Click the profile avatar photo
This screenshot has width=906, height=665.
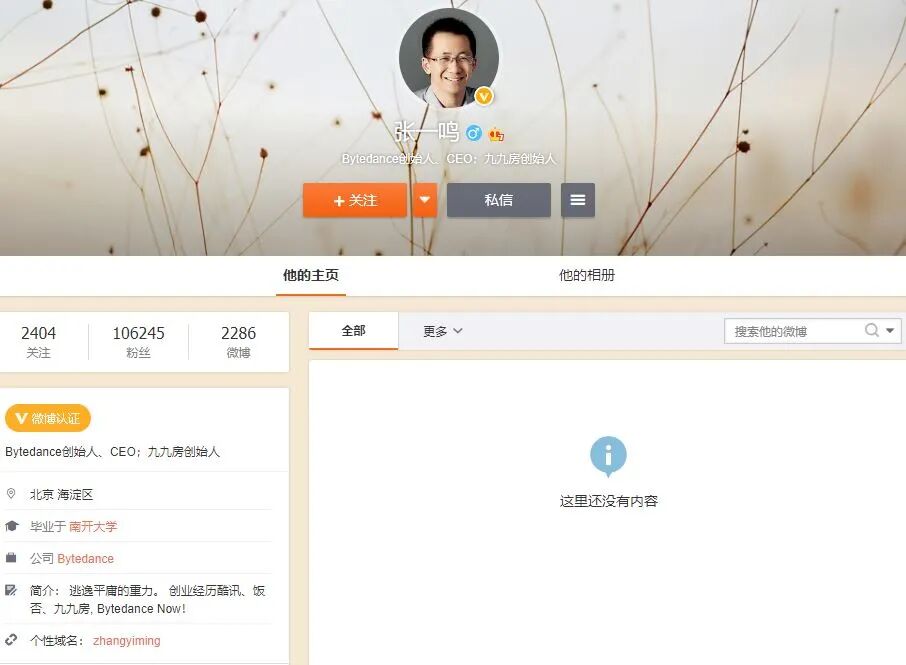coord(448,58)
